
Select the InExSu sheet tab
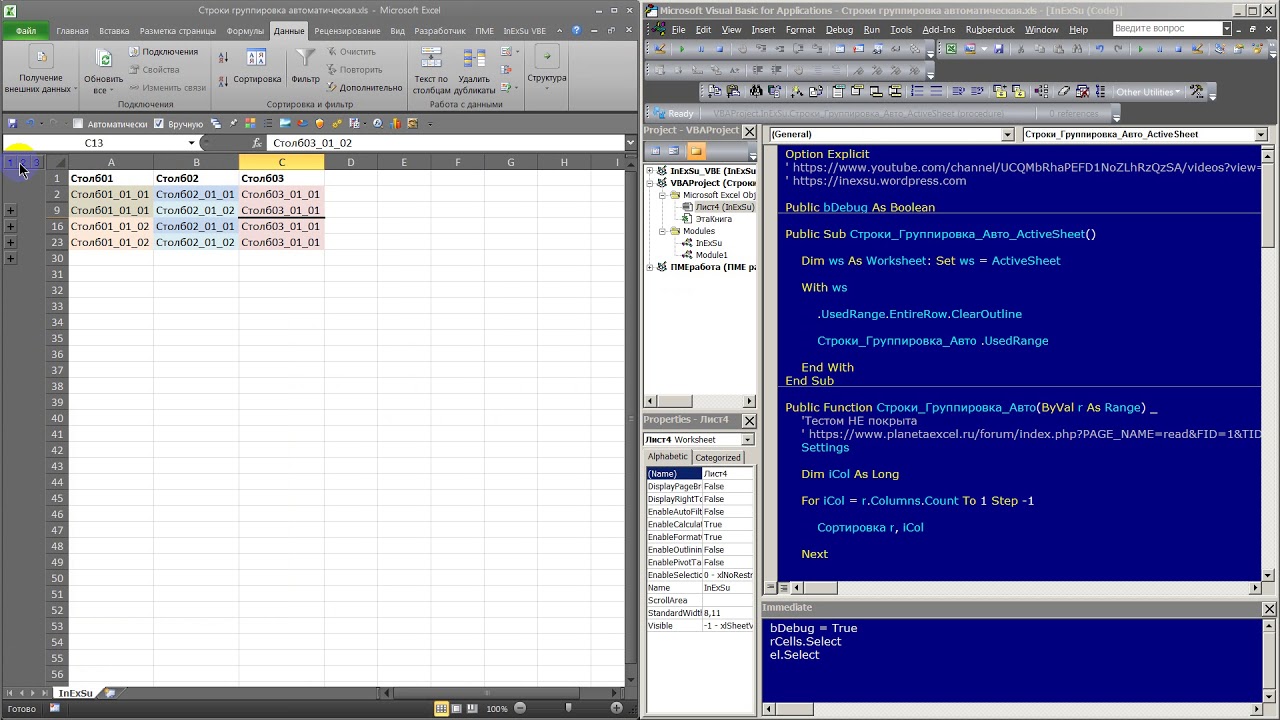tap(75, 693)
